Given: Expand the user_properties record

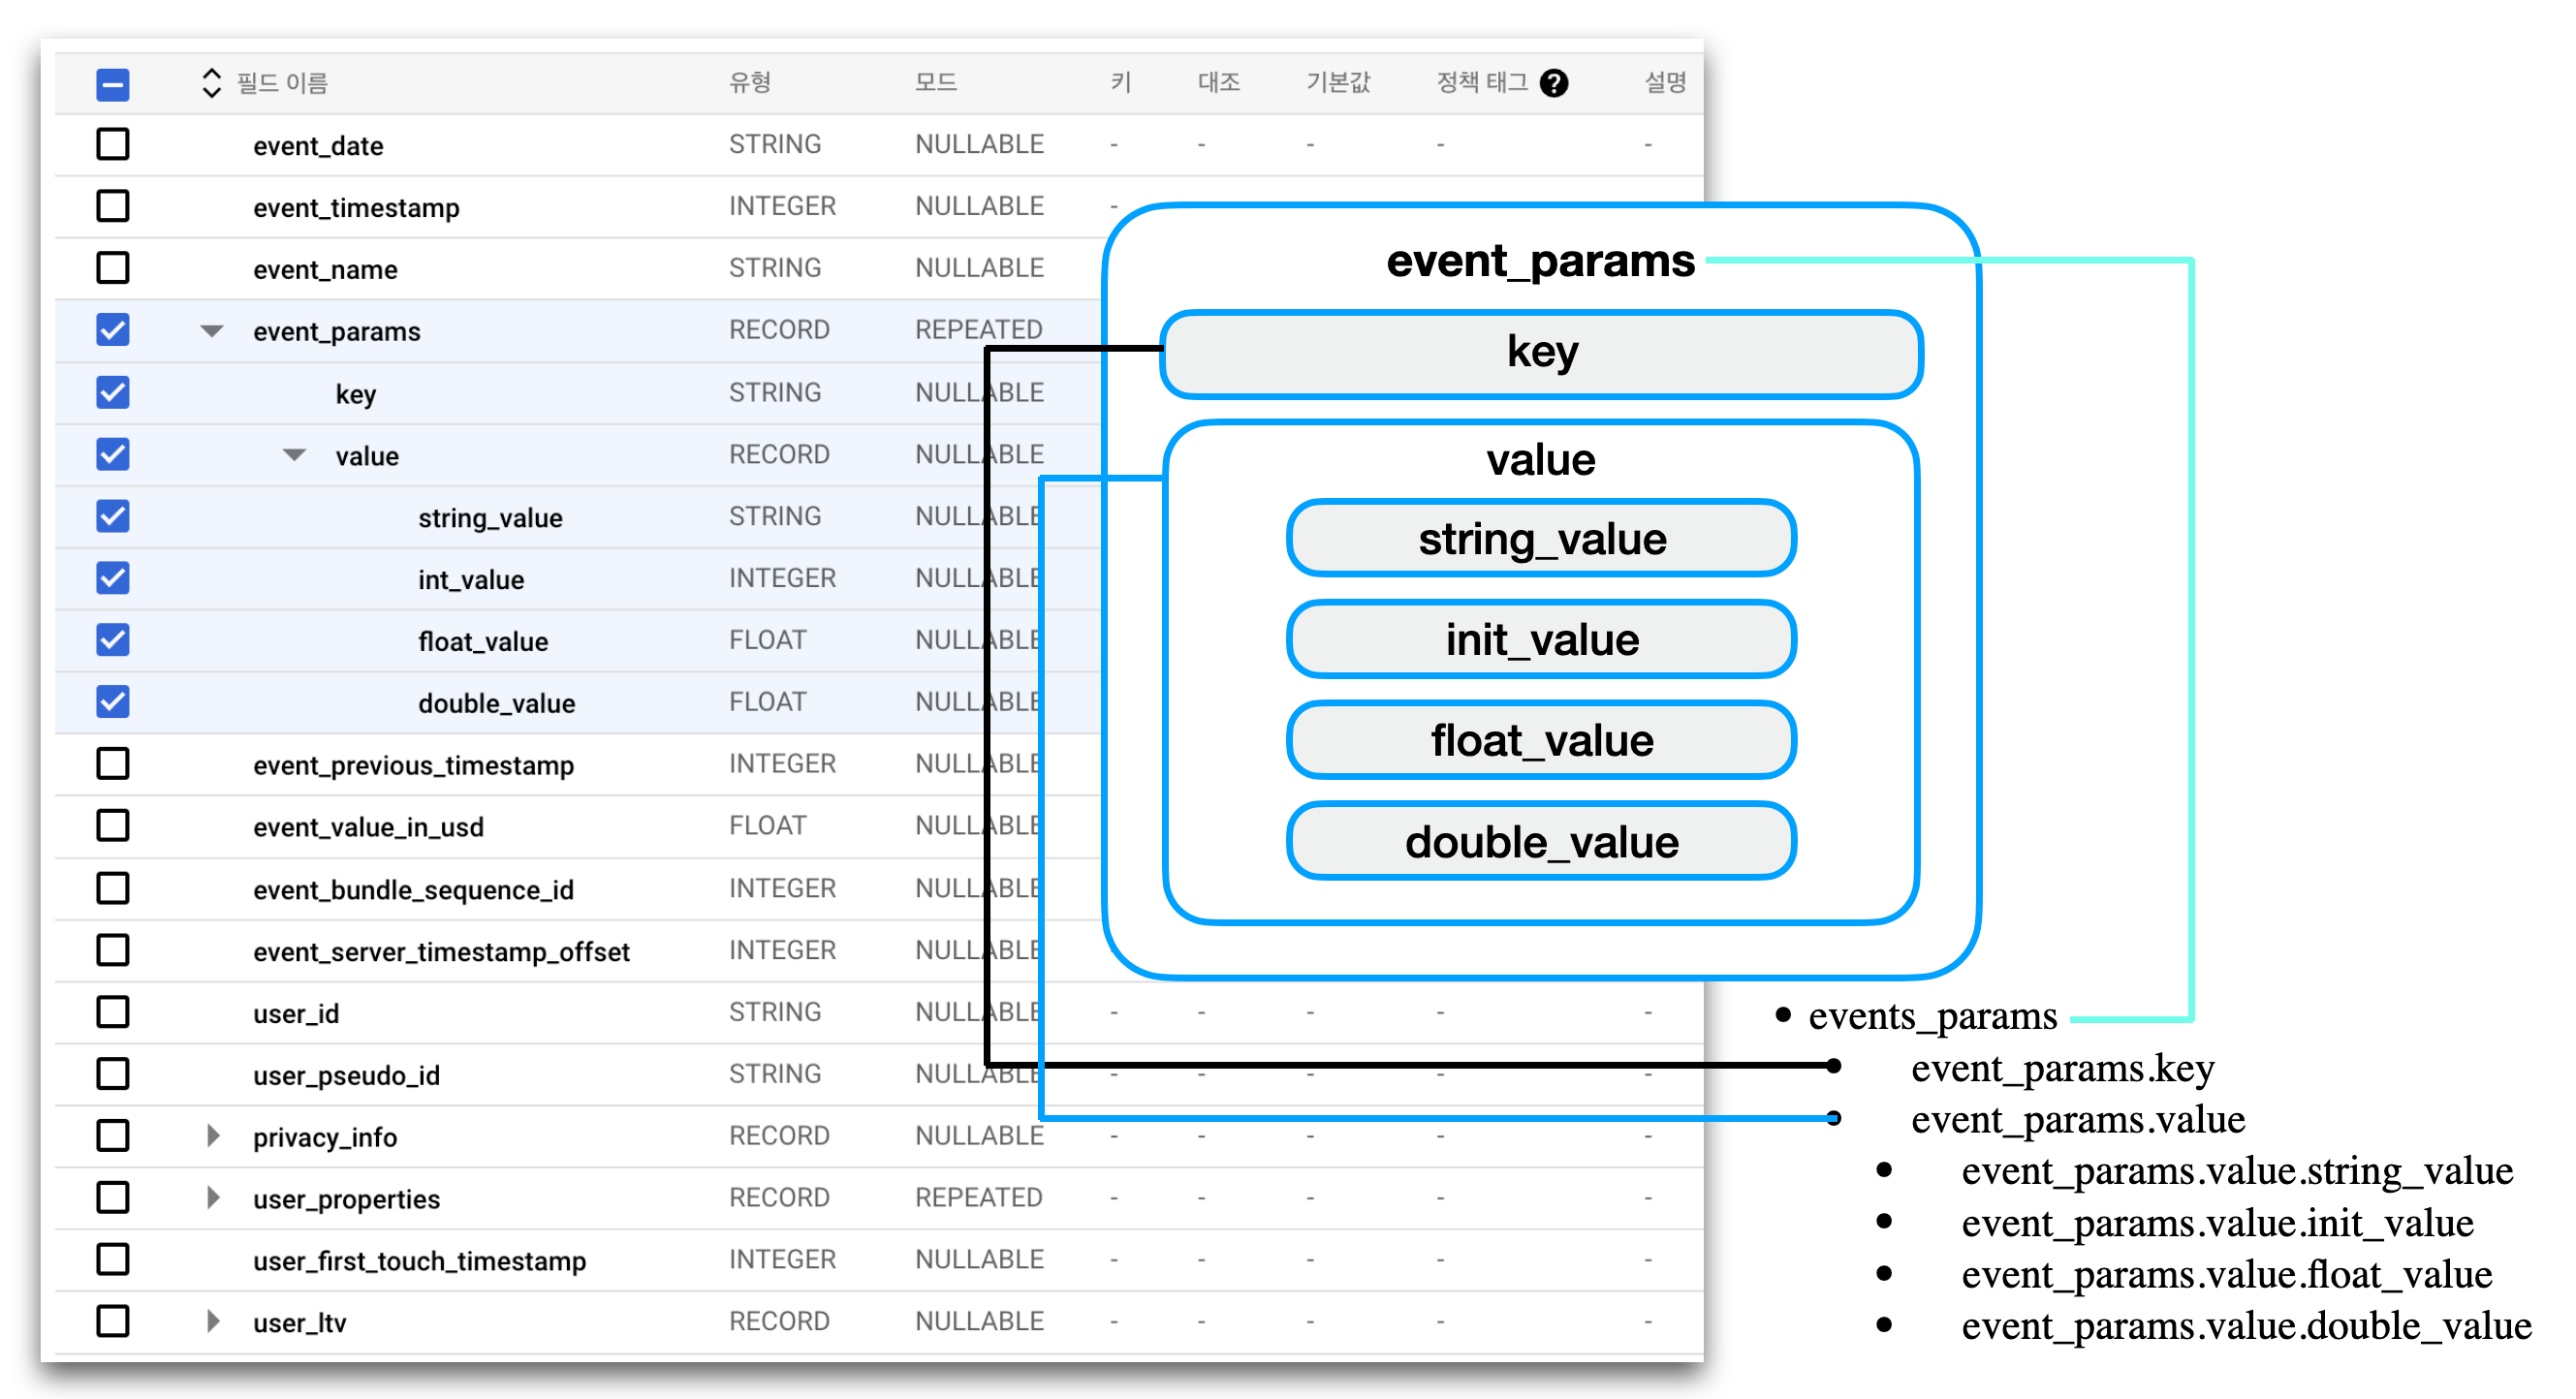Looking at the screenshot, I should coord(213,1198).
